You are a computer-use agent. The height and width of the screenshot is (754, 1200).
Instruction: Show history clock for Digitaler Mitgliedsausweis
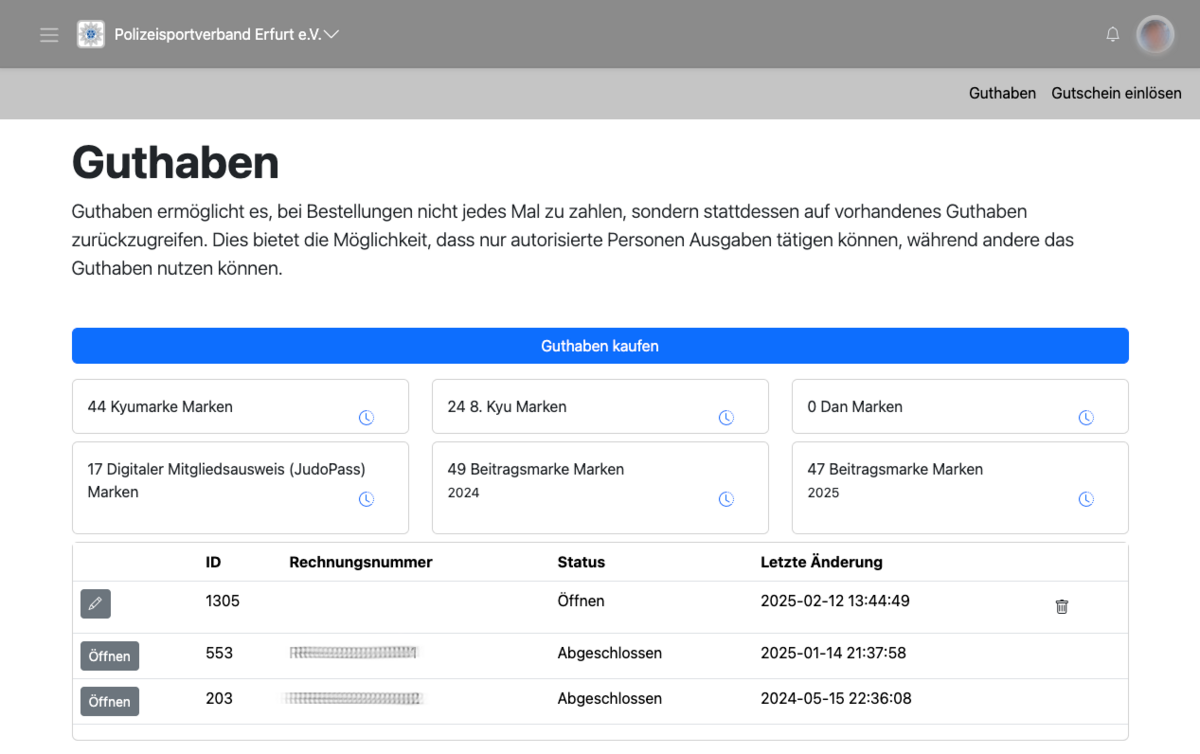tap(366, 499)
